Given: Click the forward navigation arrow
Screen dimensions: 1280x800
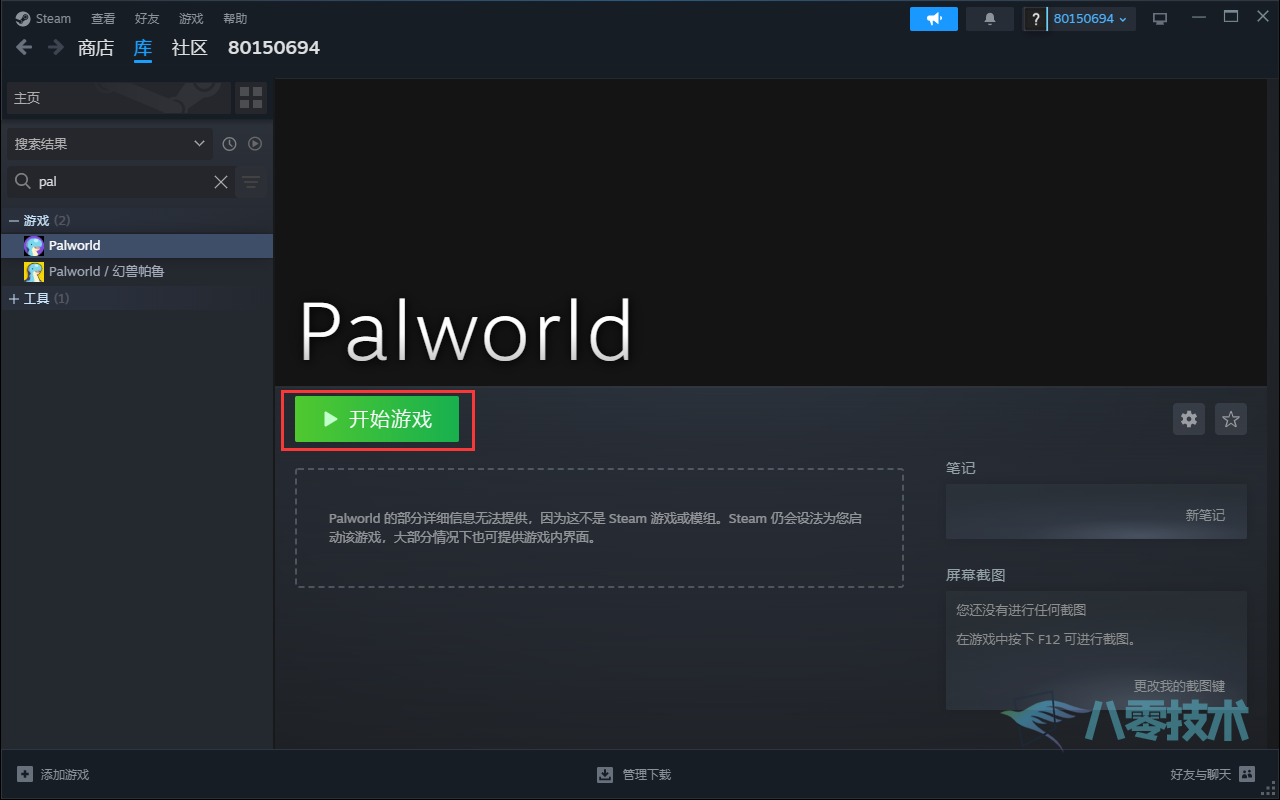Looking at the screenshot, I should tap(56, 47).
